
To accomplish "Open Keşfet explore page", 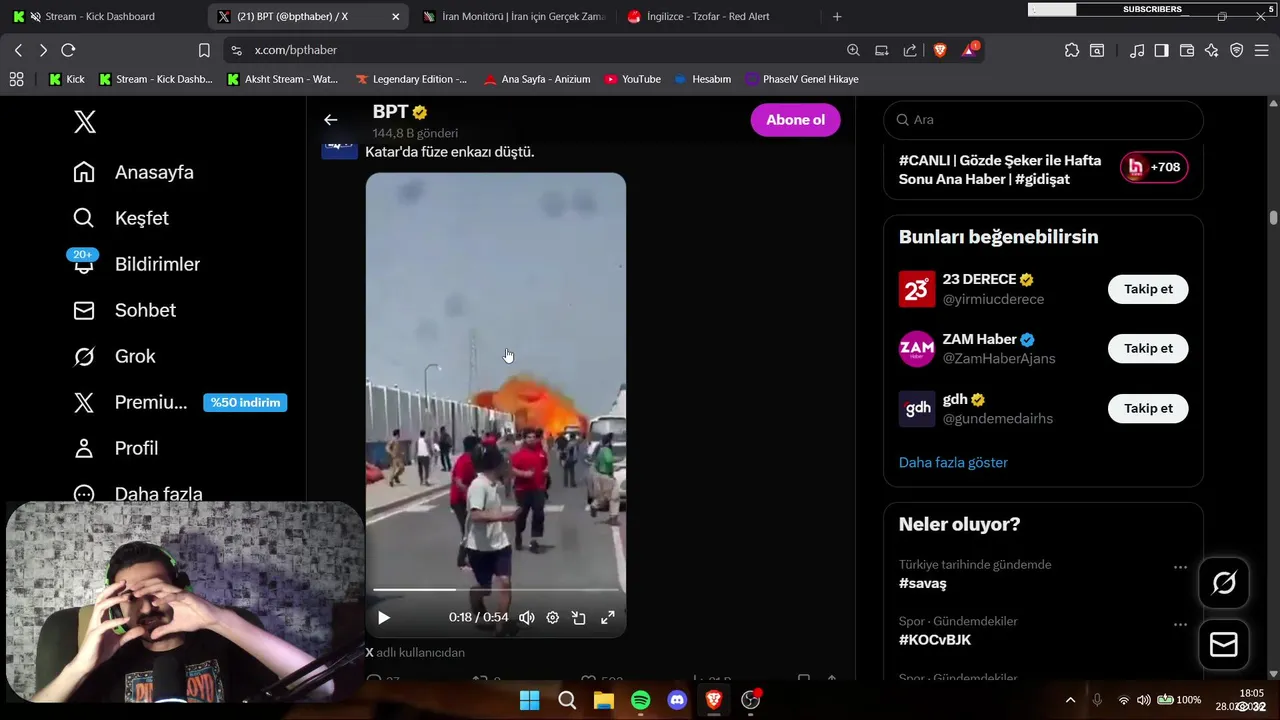I will pyautogui.click(x=121, y=218).
